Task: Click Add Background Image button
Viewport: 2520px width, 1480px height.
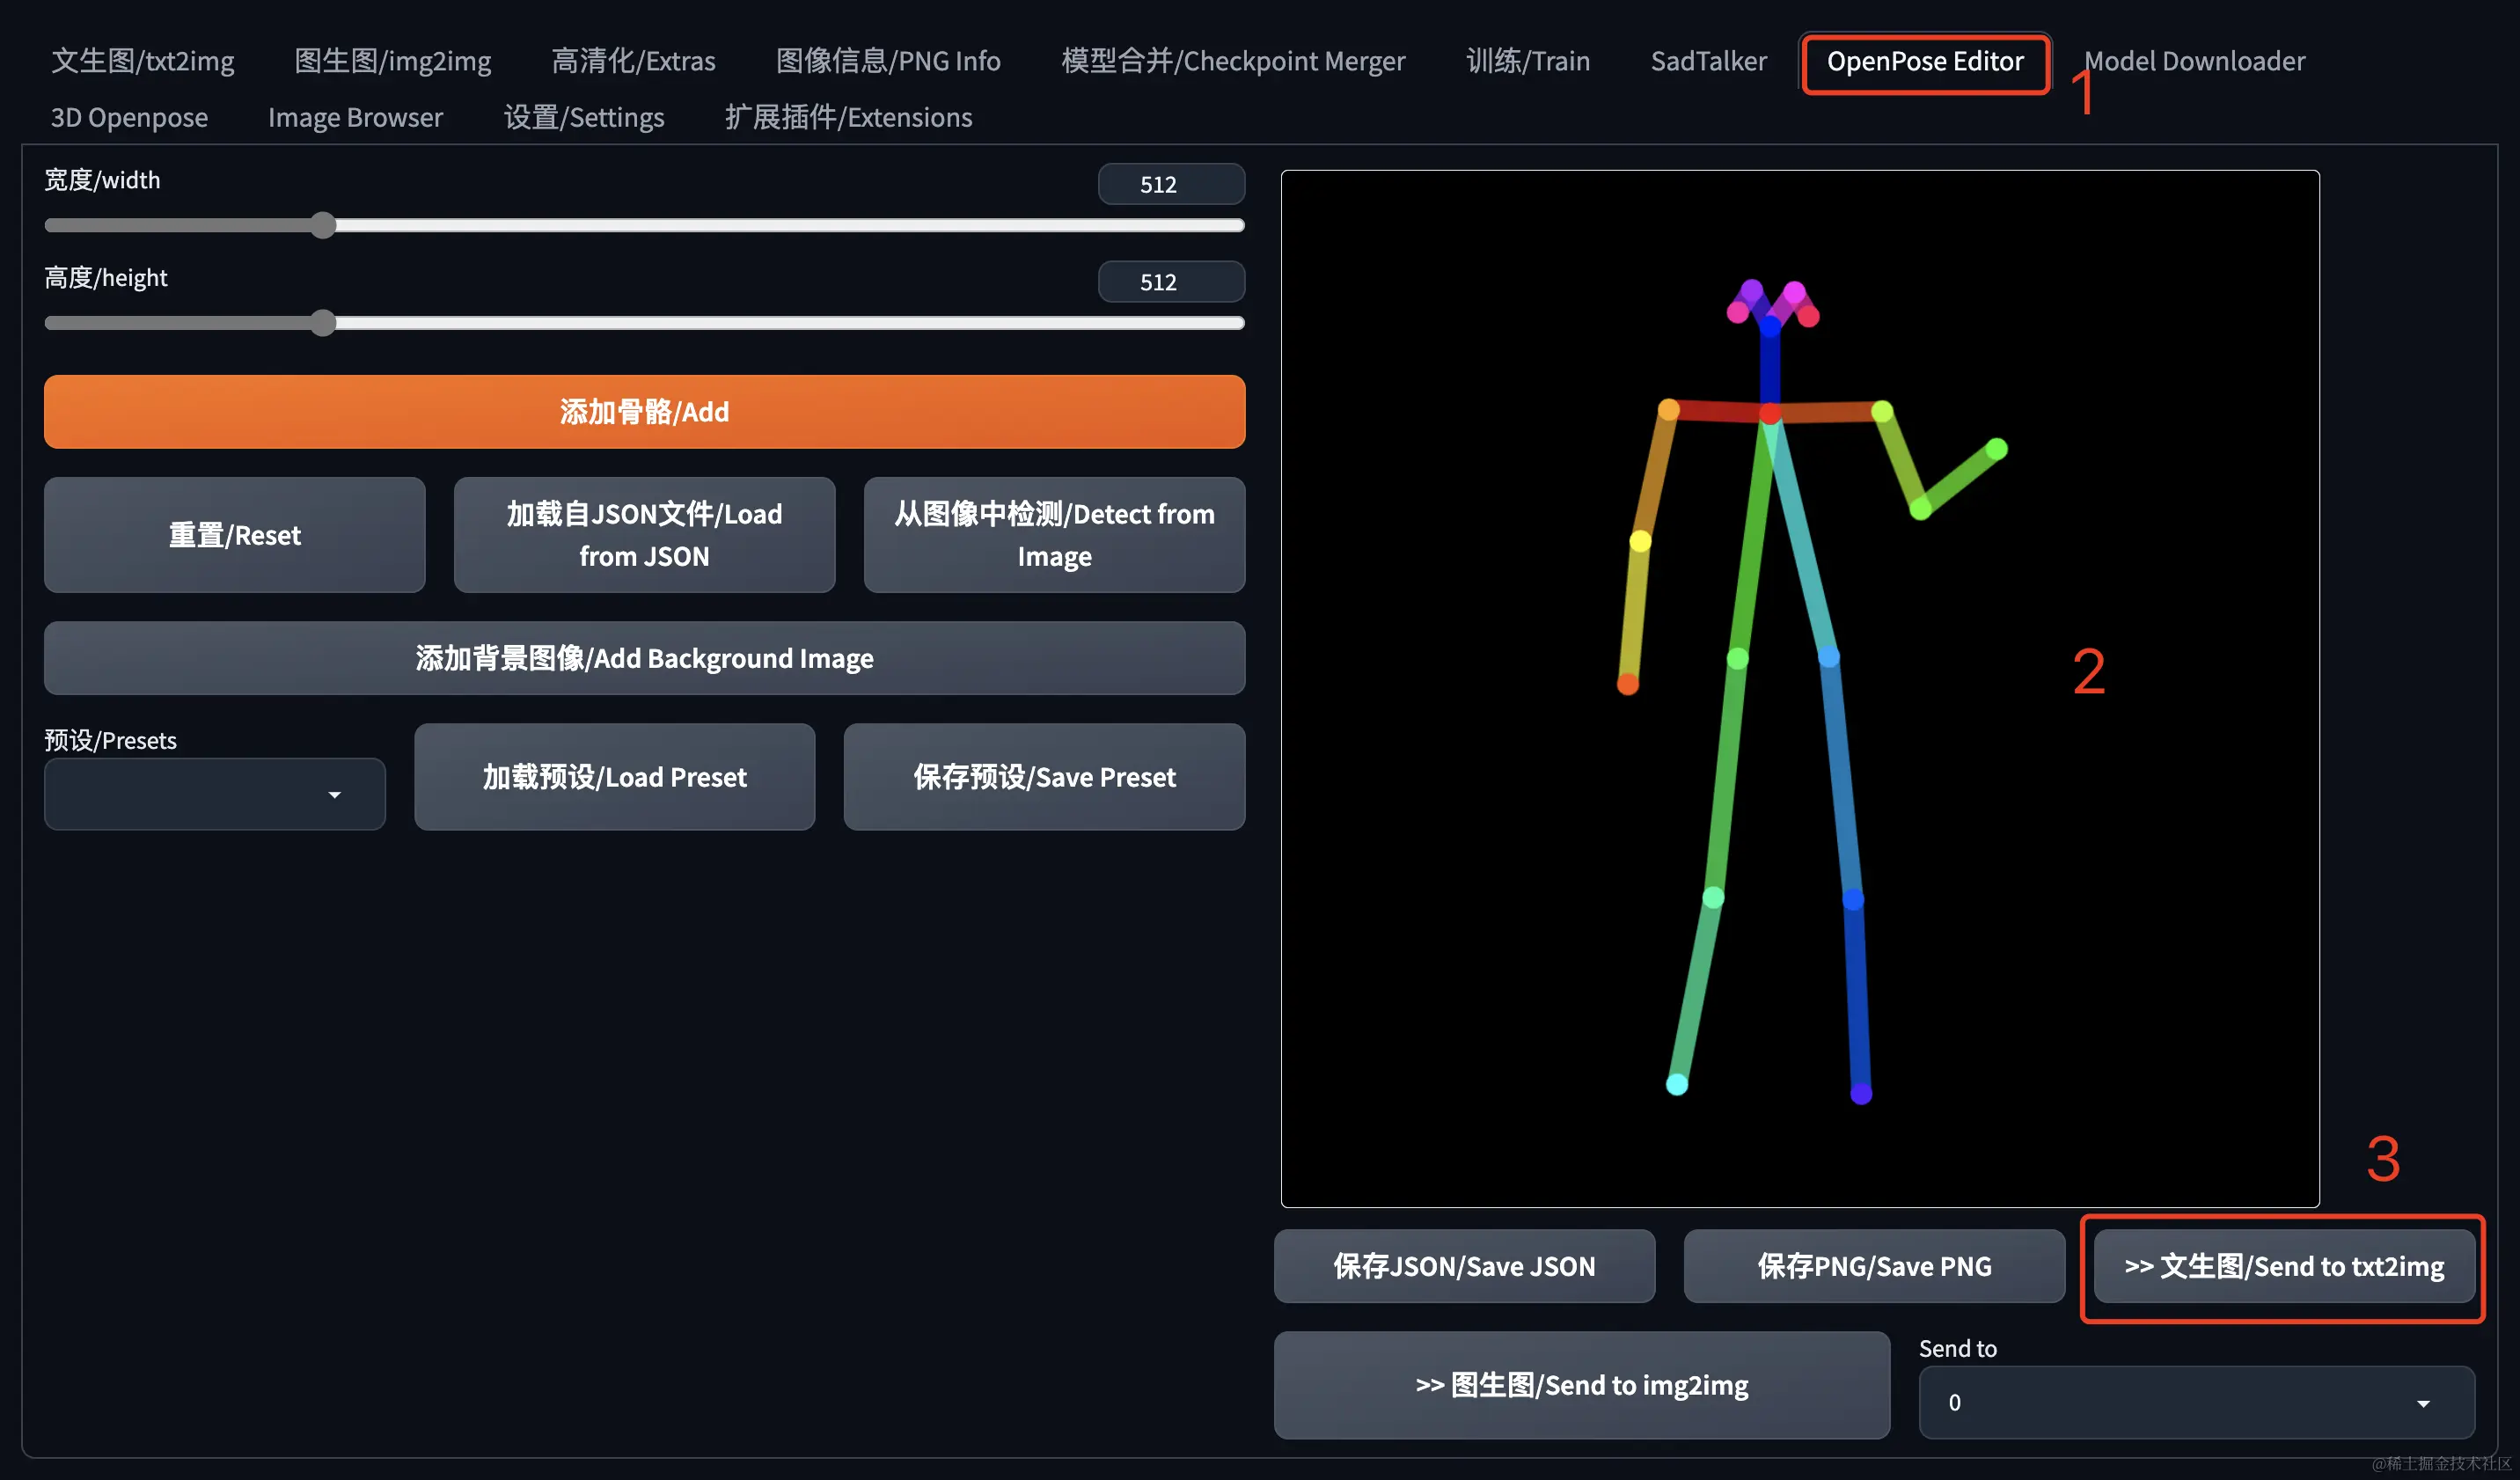Action: (644, 658)
